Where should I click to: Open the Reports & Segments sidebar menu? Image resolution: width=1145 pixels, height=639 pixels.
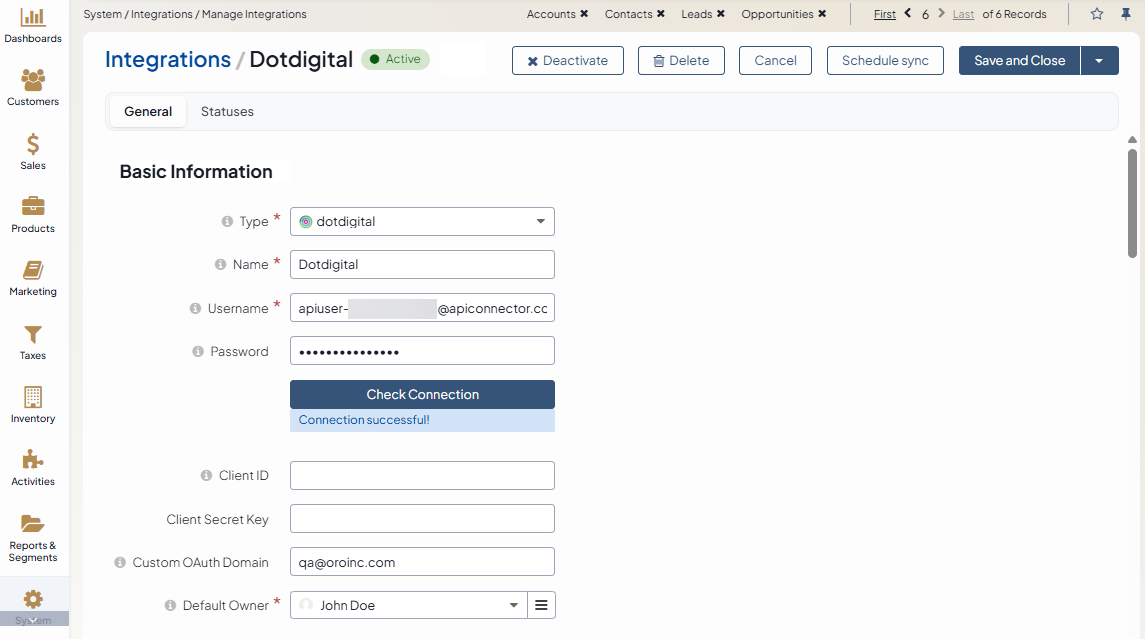coord(33,536)
